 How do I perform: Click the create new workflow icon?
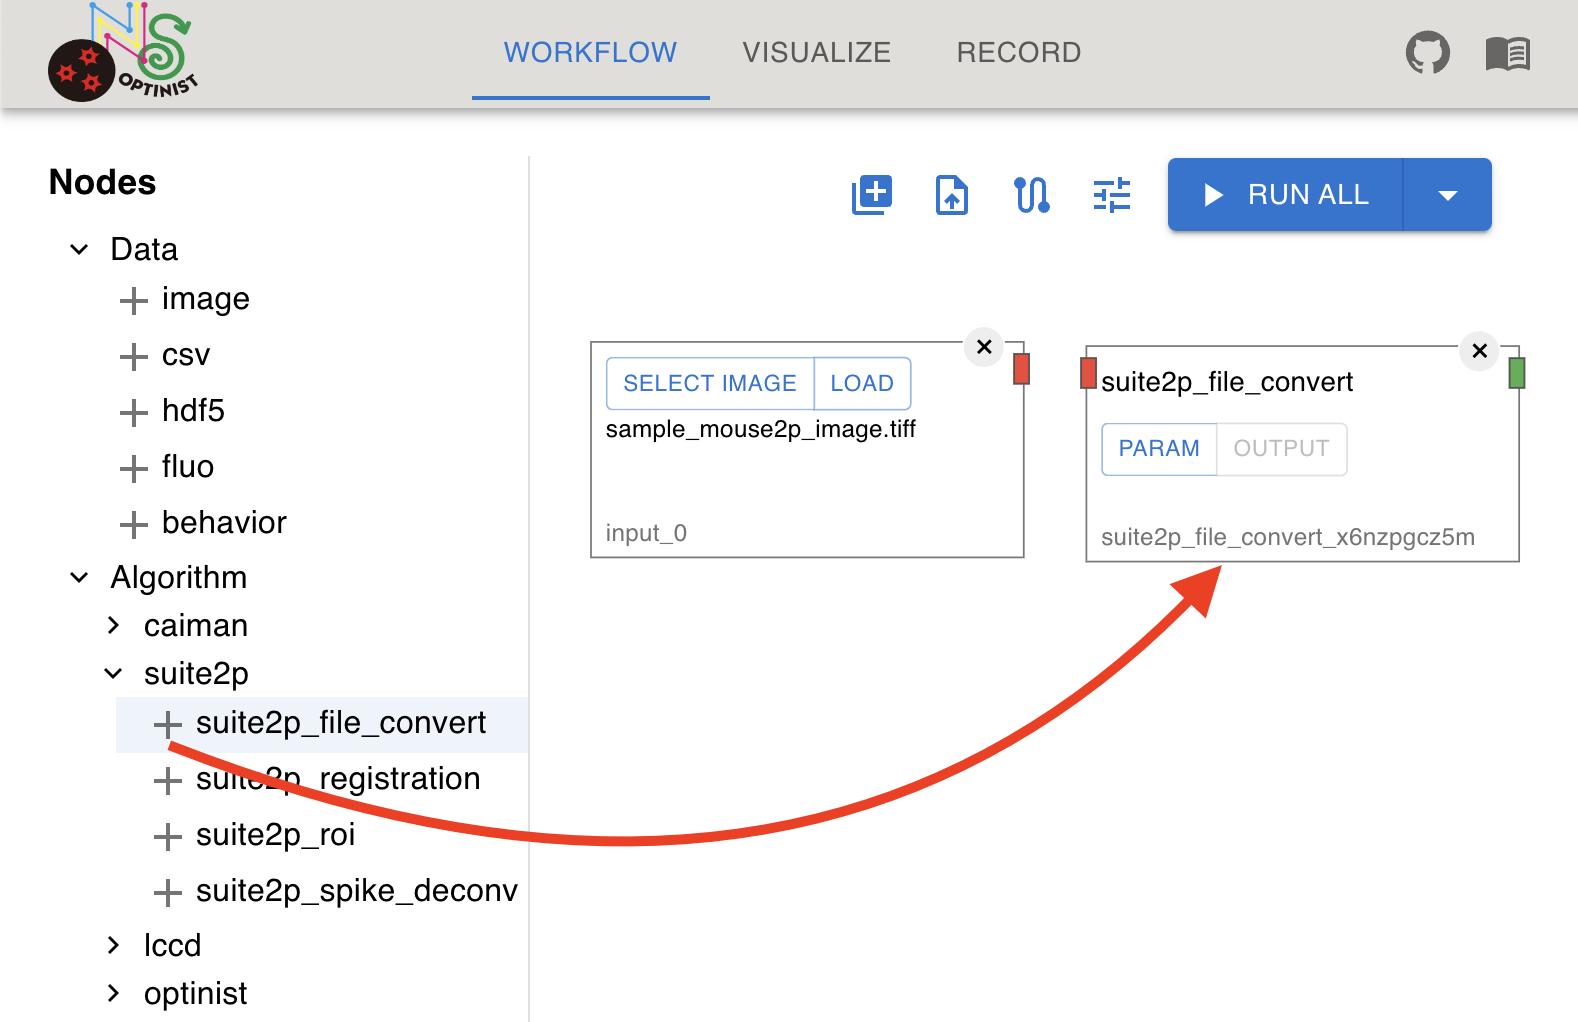(x=872, y=194)
